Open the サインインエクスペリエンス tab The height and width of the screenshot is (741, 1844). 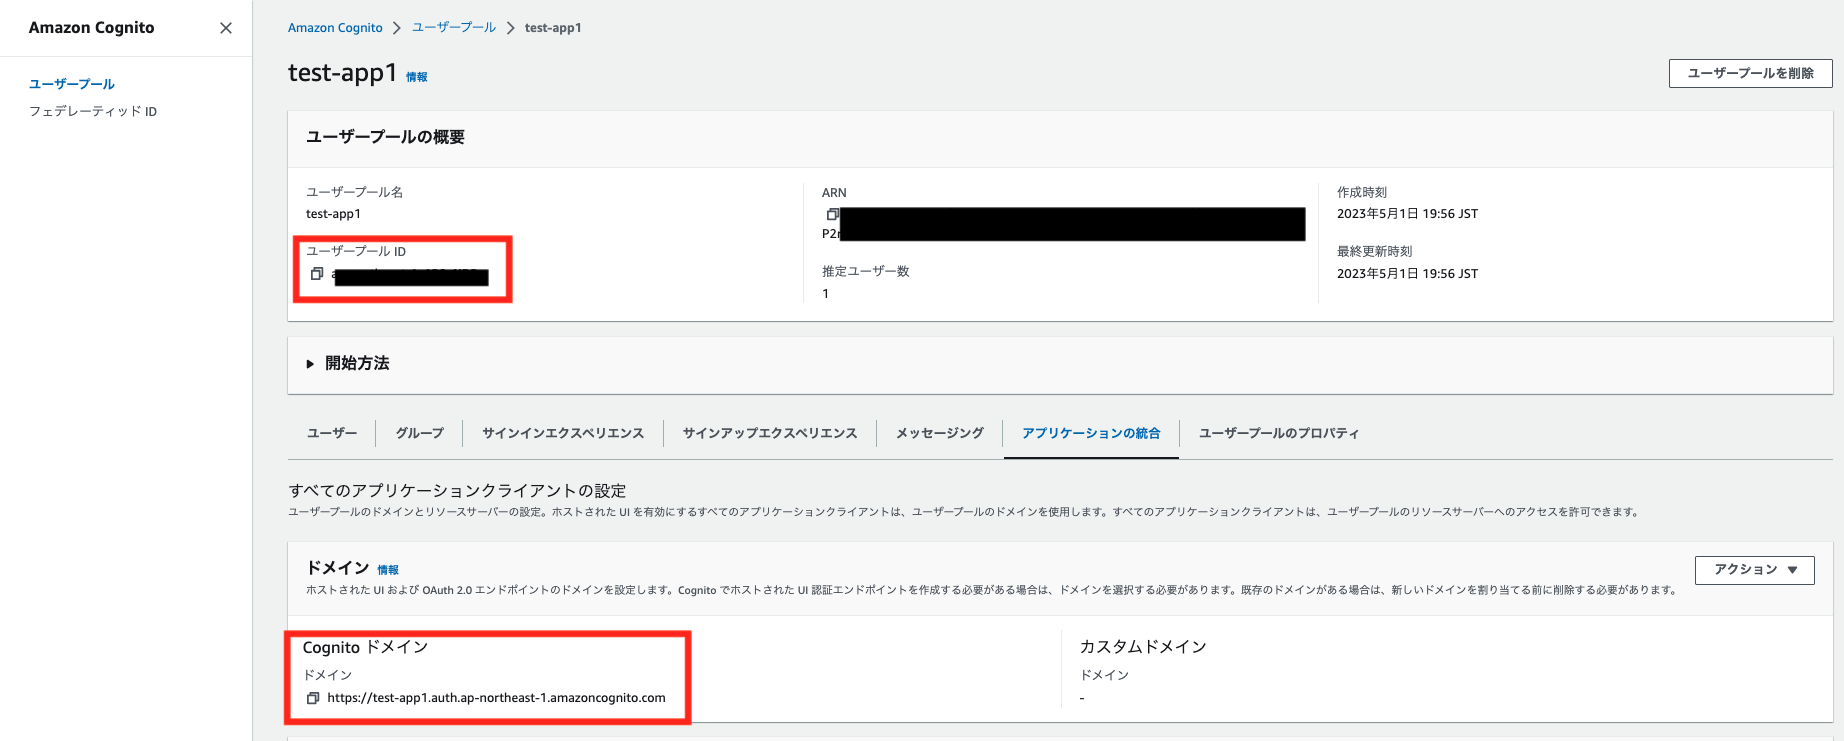click(x=563, y=433)
